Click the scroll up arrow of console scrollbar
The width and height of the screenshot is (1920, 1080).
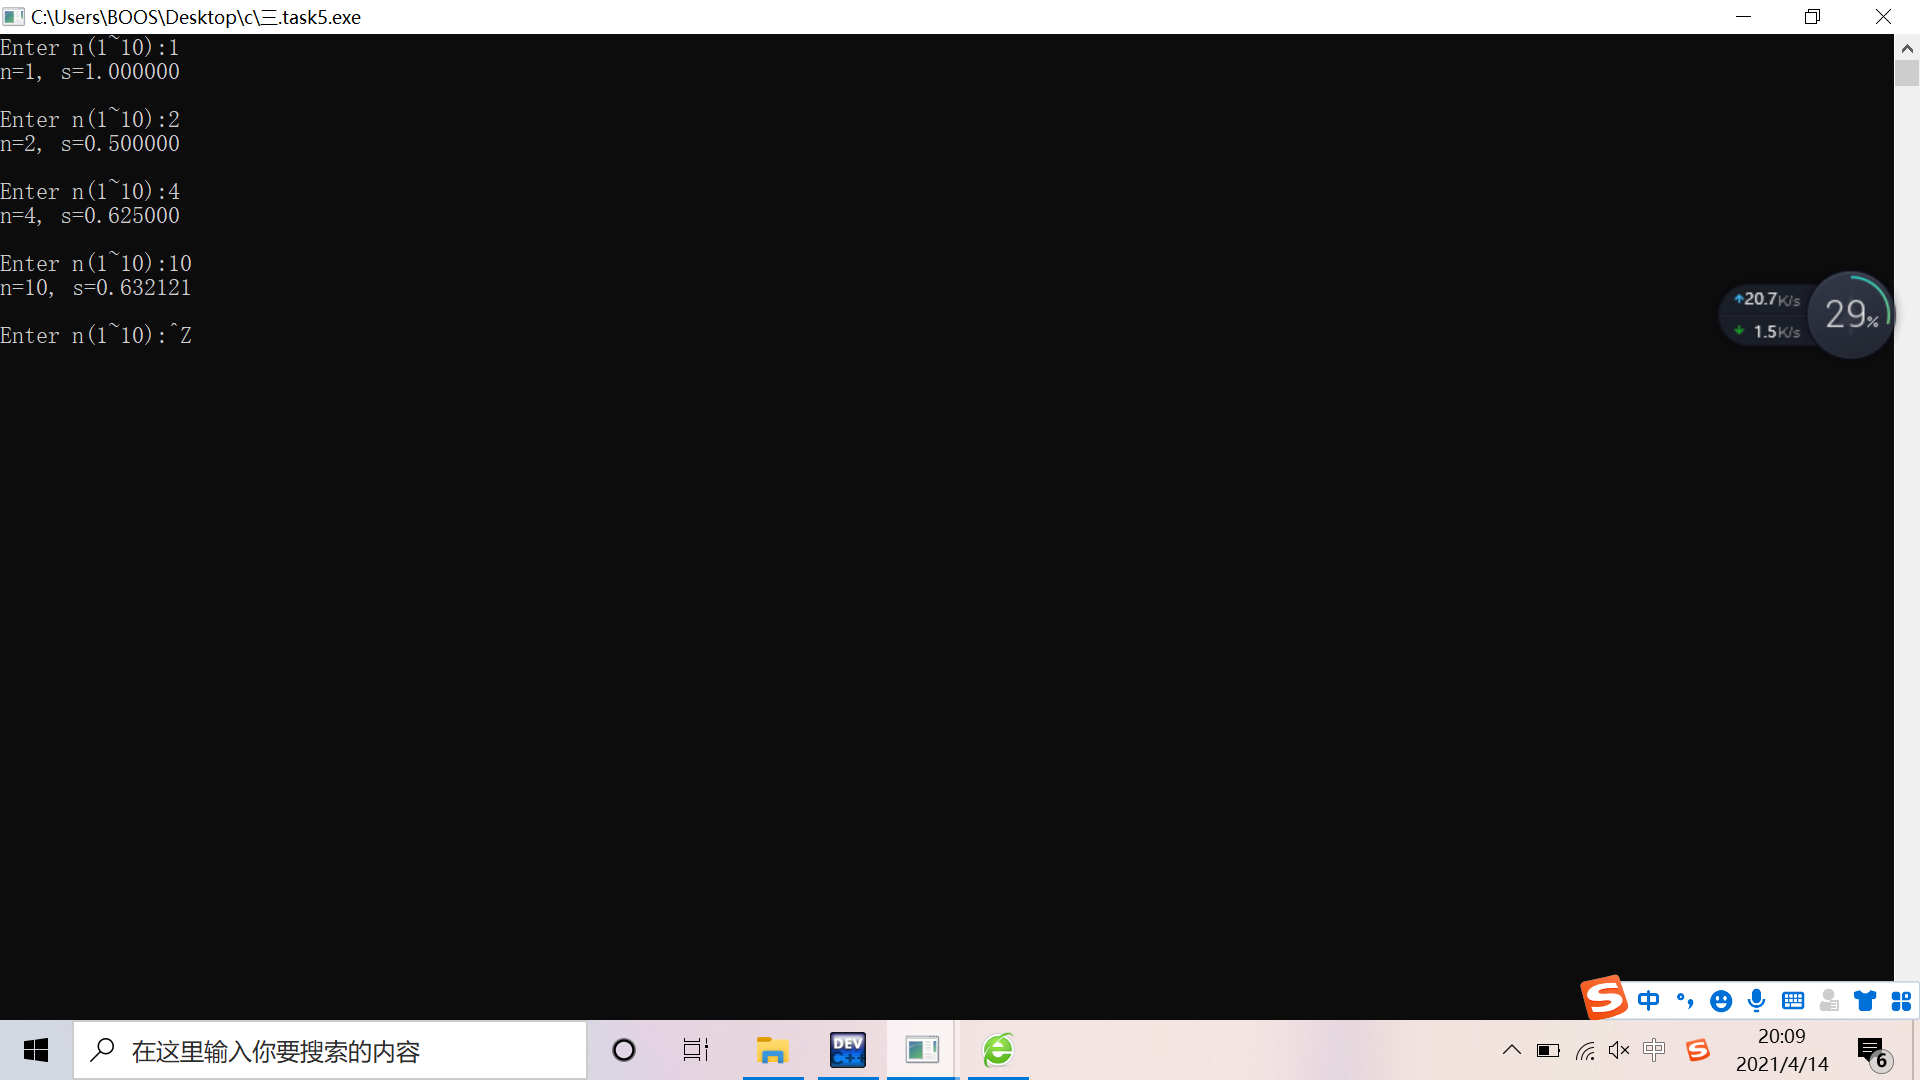tap(1907, 48)
